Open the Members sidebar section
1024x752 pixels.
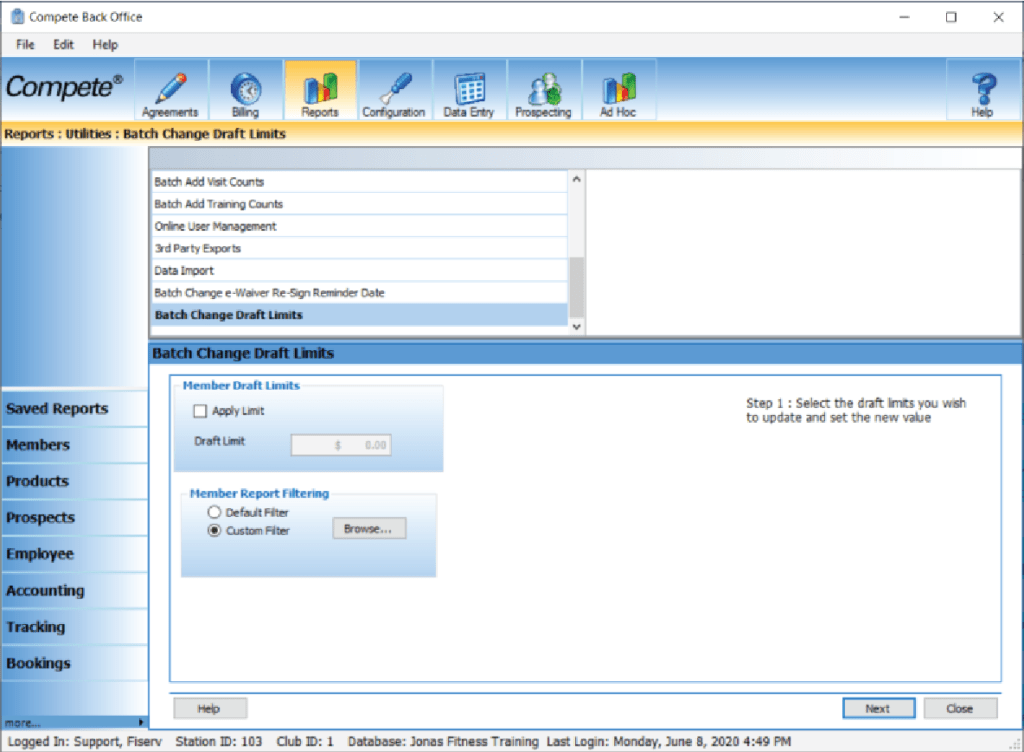tap(75, 445)
